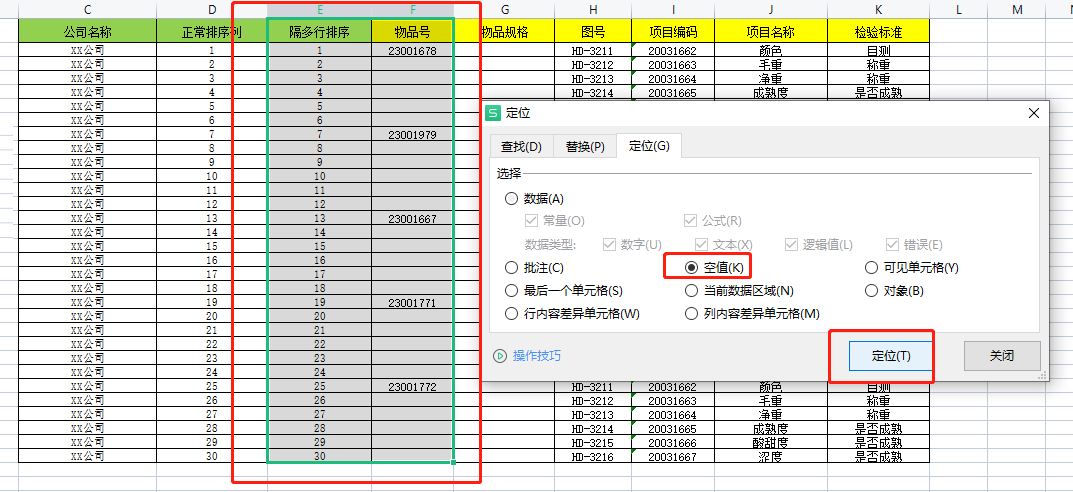Click cell 30 in 隔多行排序 column
Image resolution: width=1073 pixels, height=492 pixels.
tap(320, 456)
